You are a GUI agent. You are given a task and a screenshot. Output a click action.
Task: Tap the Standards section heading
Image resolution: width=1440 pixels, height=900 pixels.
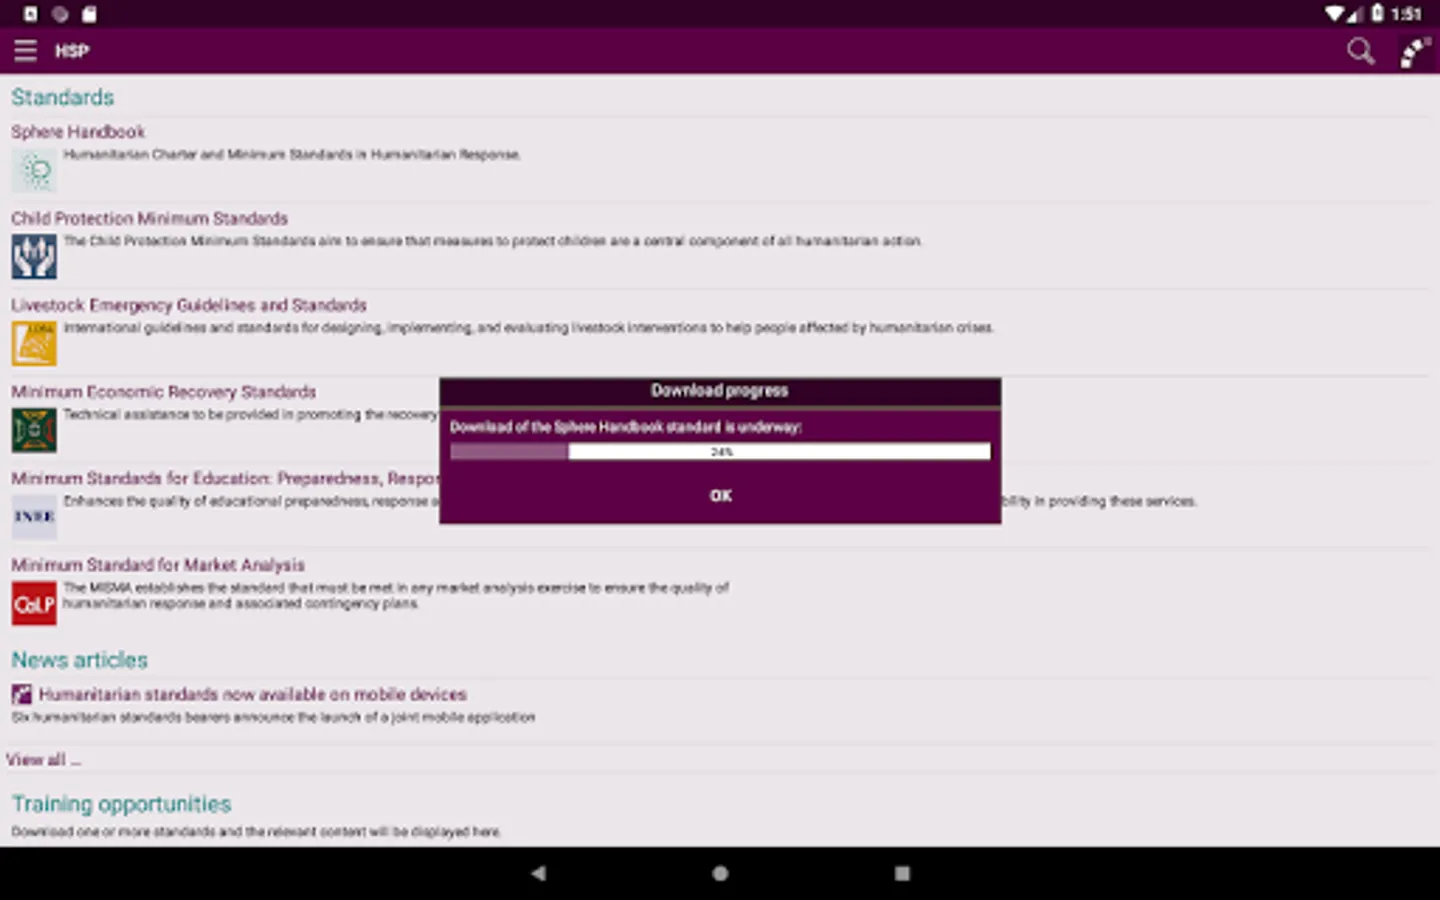62,97
